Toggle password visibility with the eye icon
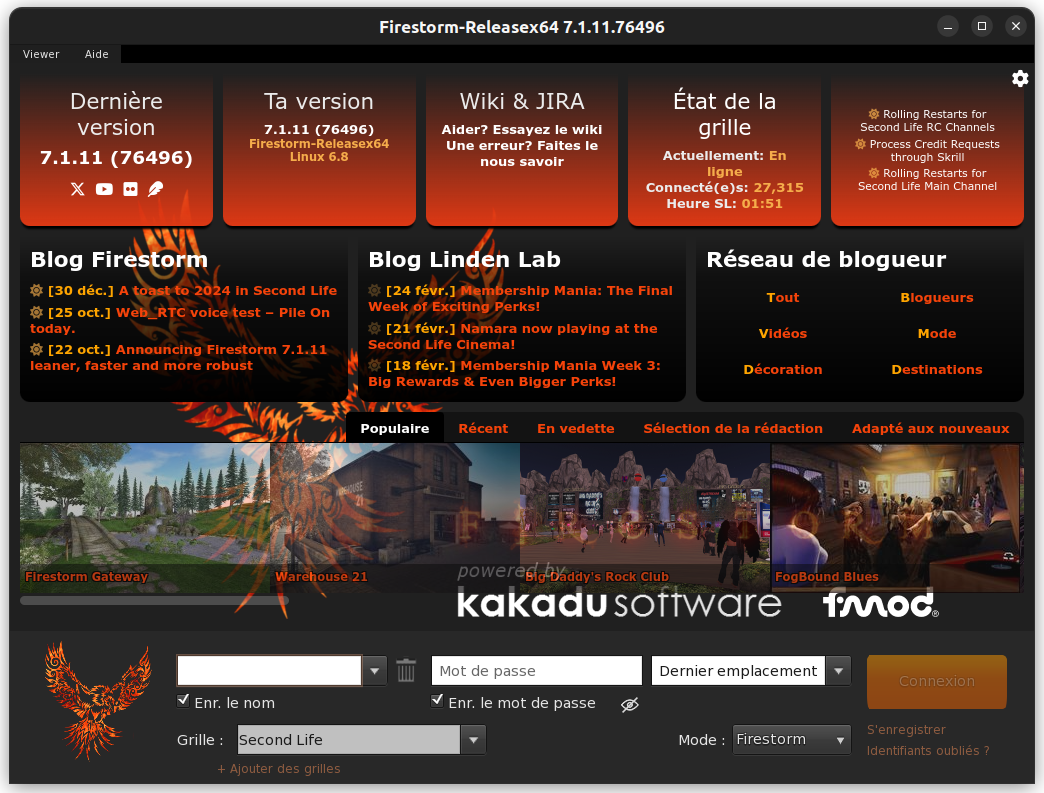The height and width of the screenshot is (793, 1044). pyautogui.click(x=630, y=704)
